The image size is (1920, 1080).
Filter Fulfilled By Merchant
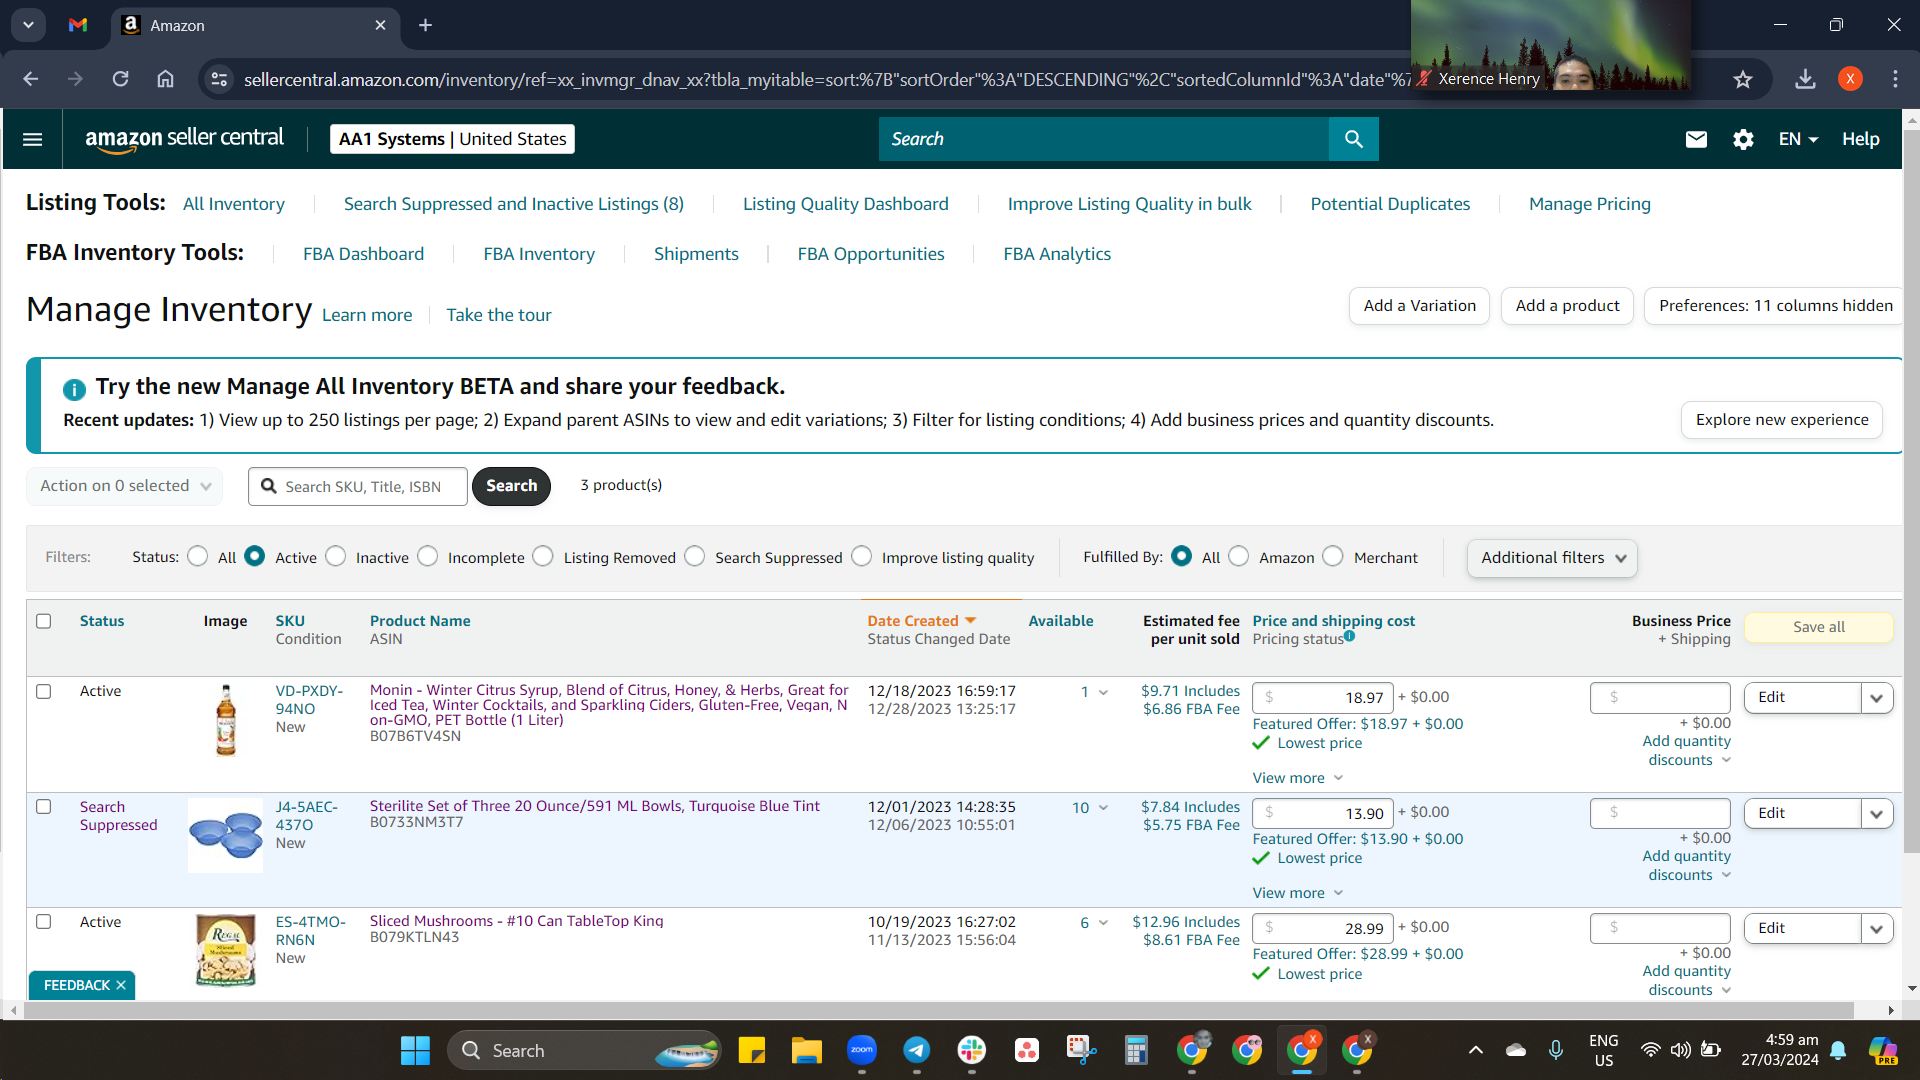(x=1333, y=556)
